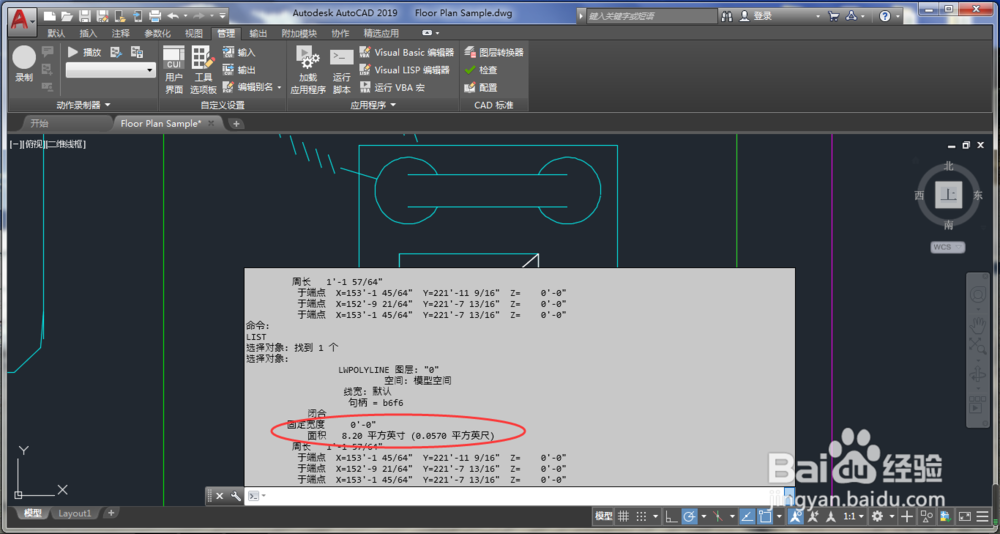1000x534 pixels.
Task: Click the Zoom Extents navigation icon
Action: (977, 346)
